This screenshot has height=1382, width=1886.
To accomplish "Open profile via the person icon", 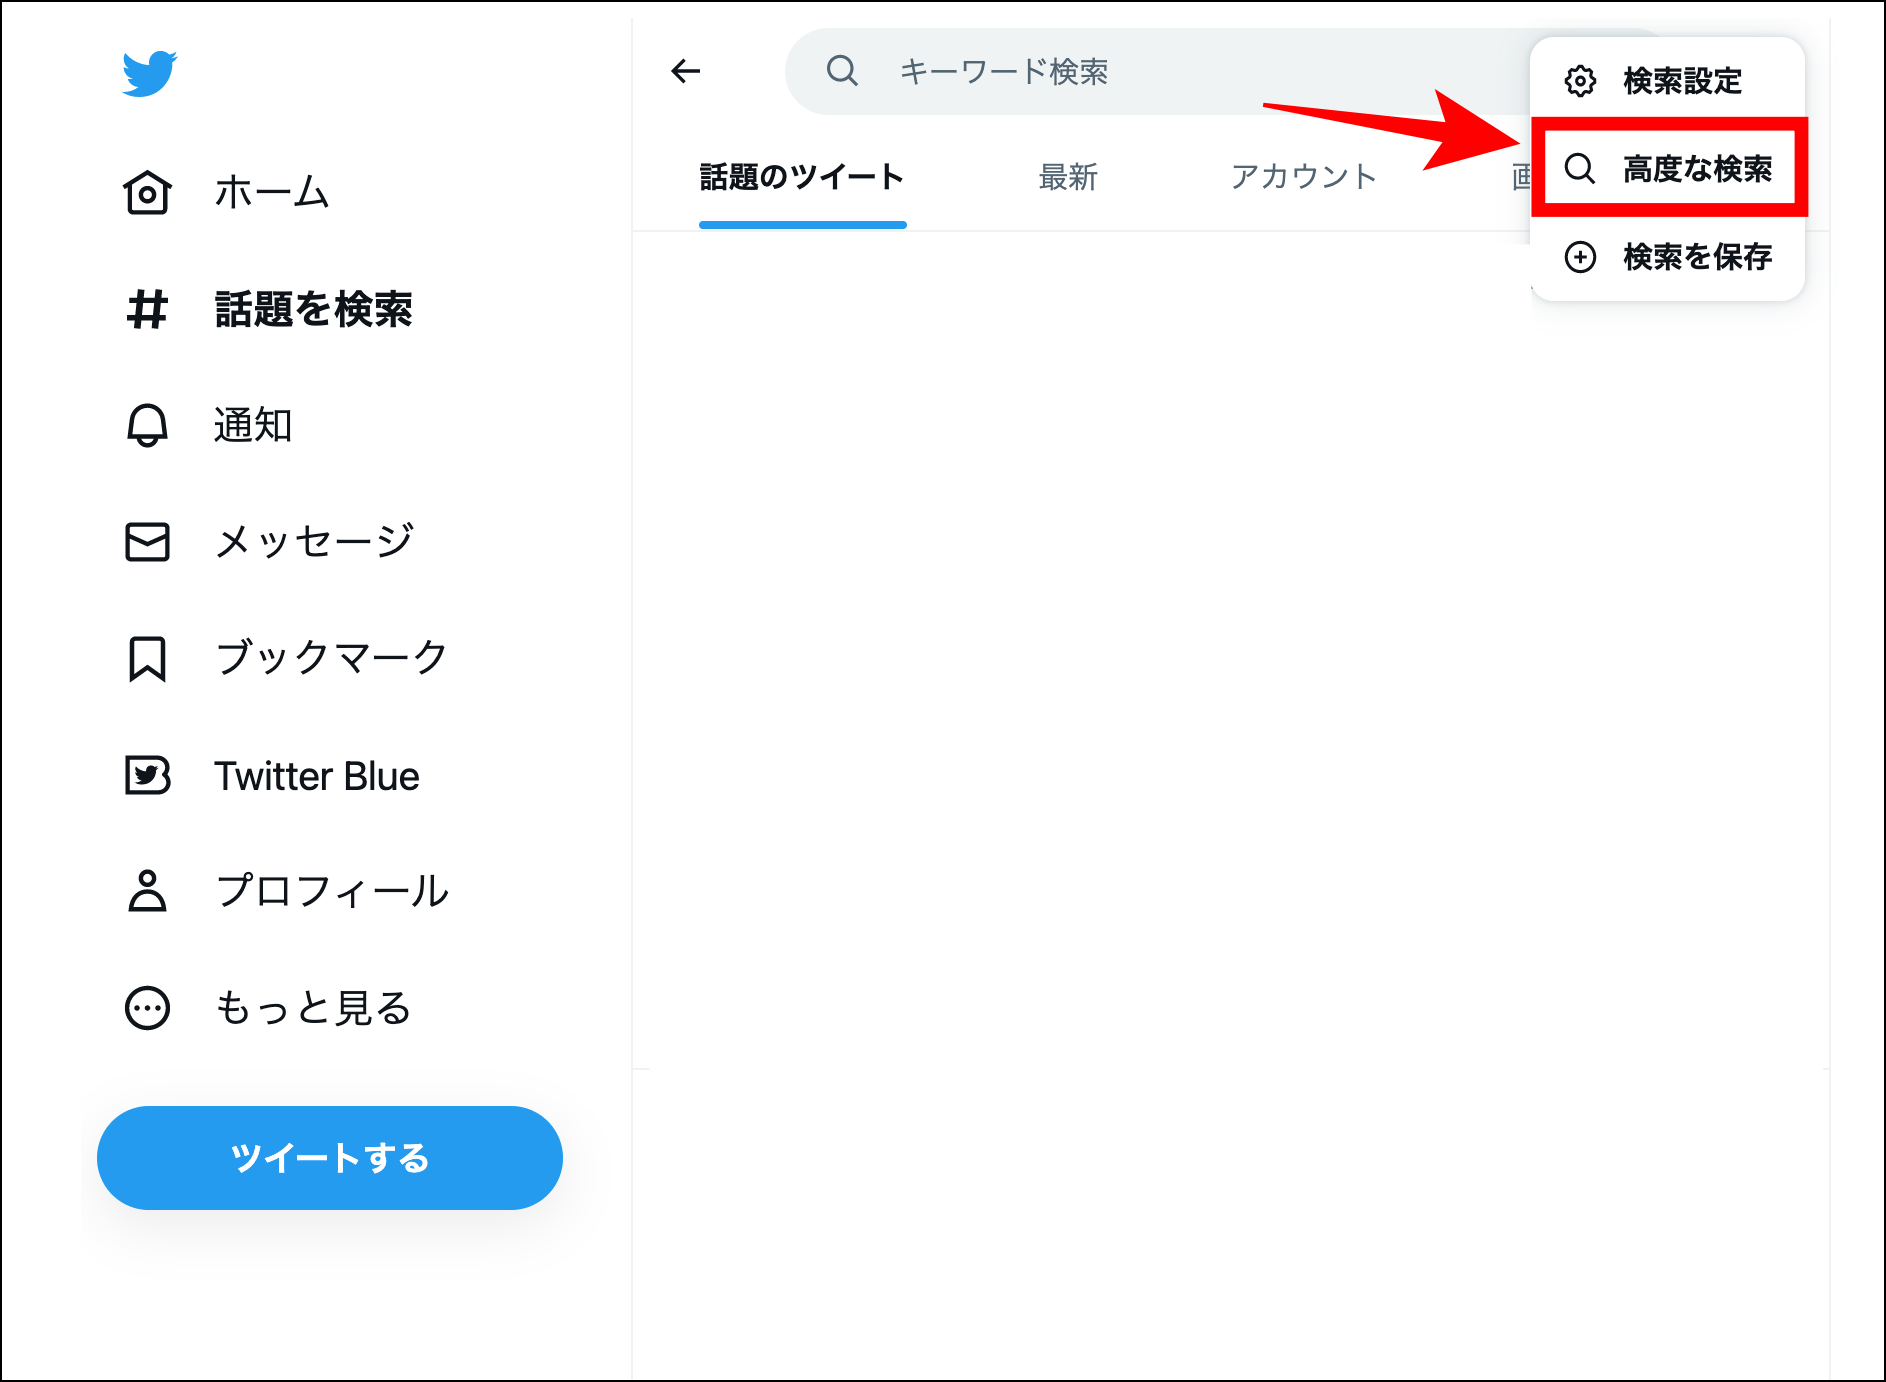I will coord(147,892).
